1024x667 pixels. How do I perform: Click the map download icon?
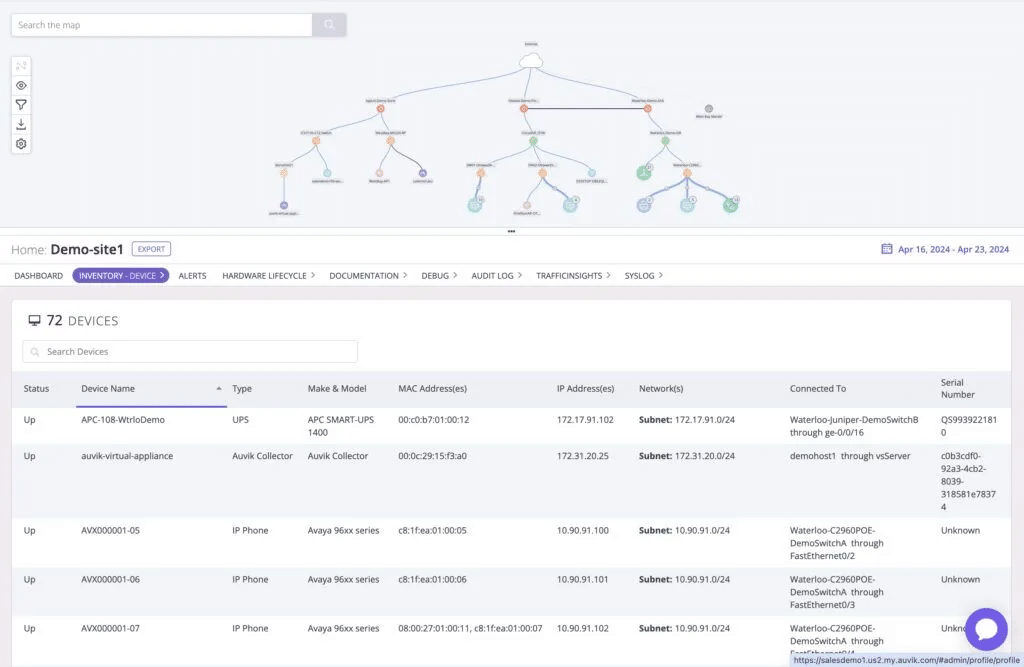tap(21, 124)
